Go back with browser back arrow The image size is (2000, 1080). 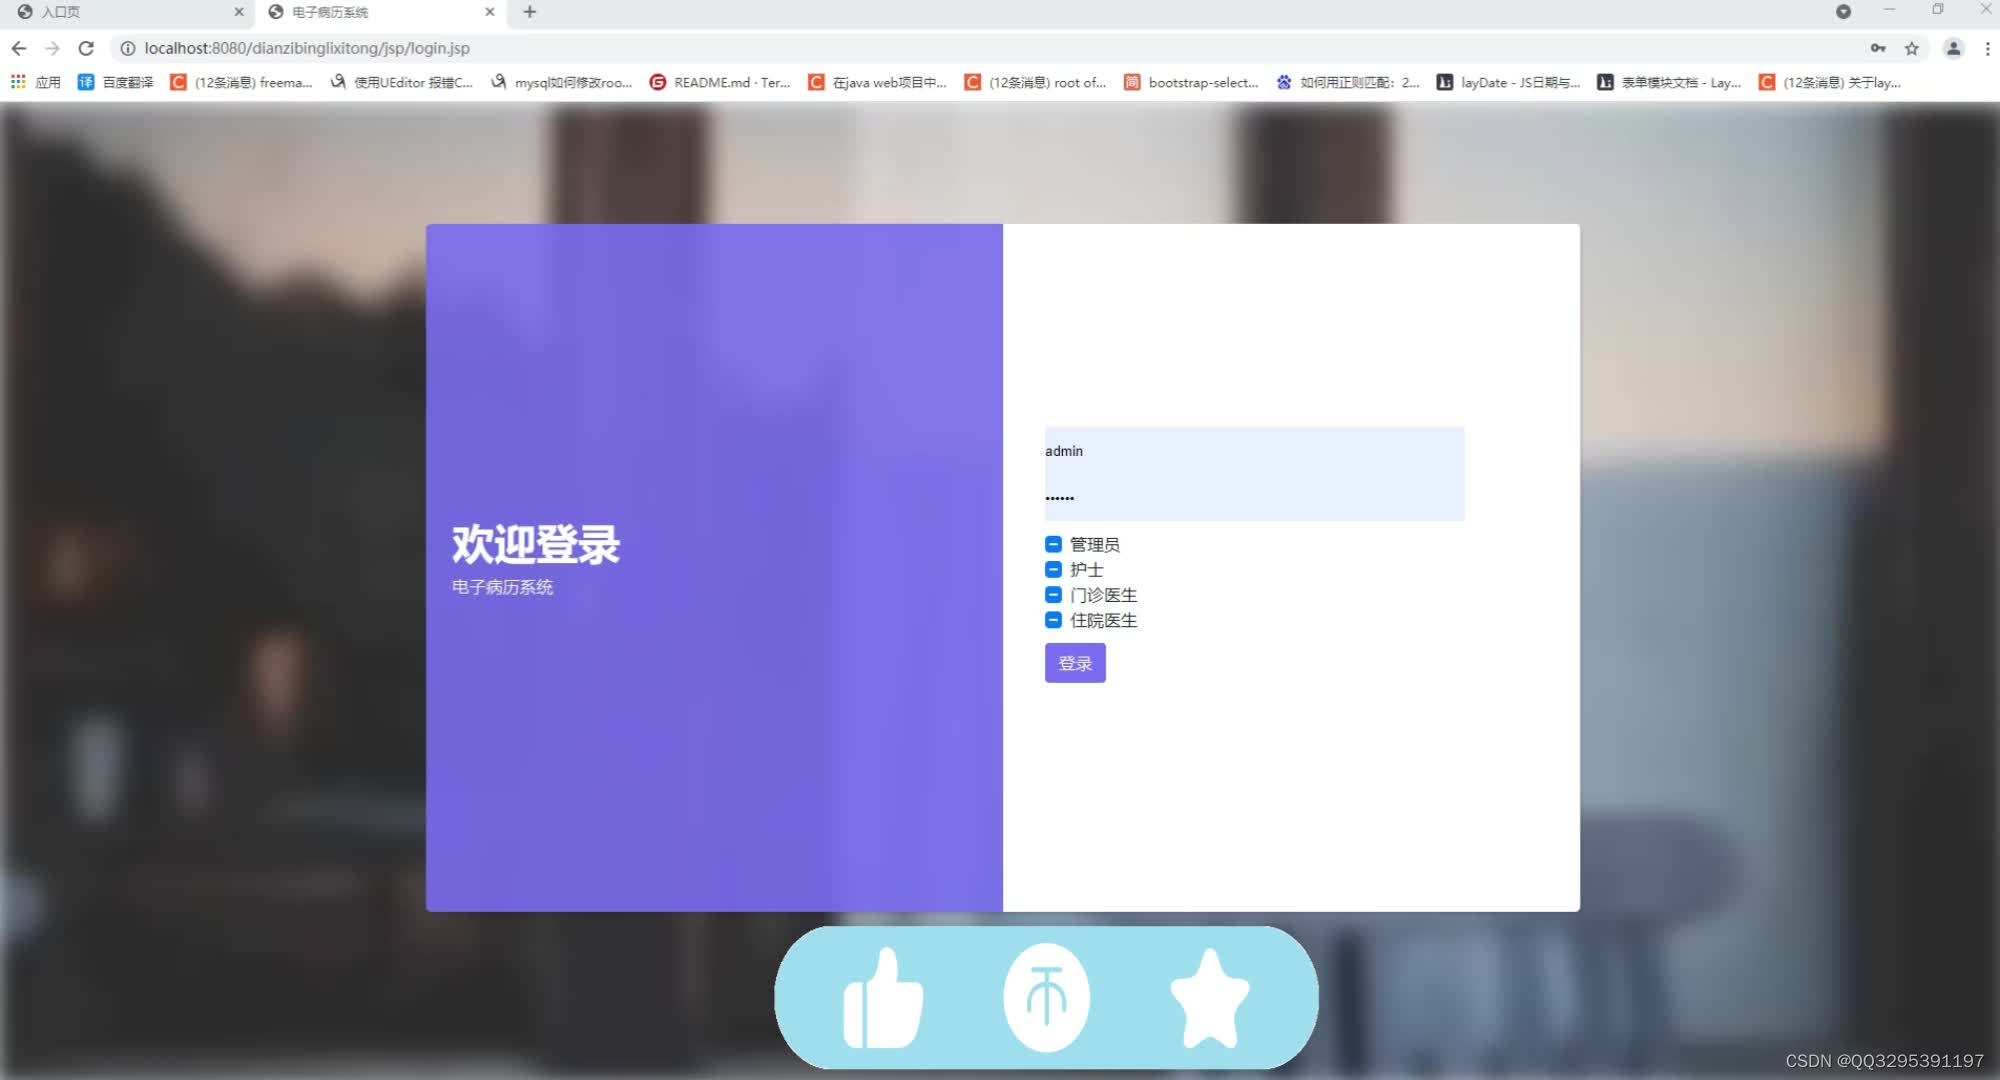tap(19, 48)
